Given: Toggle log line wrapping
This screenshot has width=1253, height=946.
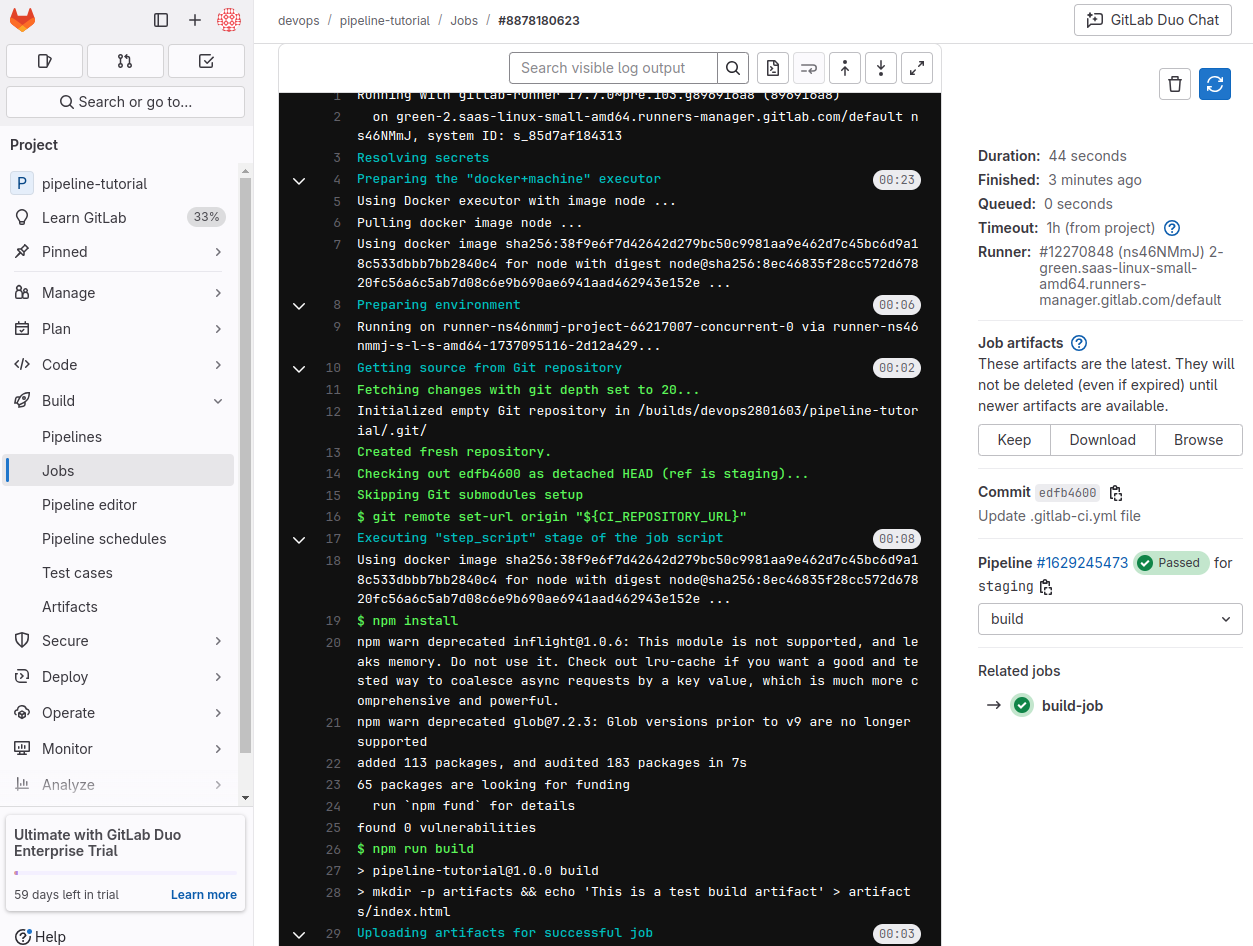Looking at the screenshot, I should coord(809,68).
